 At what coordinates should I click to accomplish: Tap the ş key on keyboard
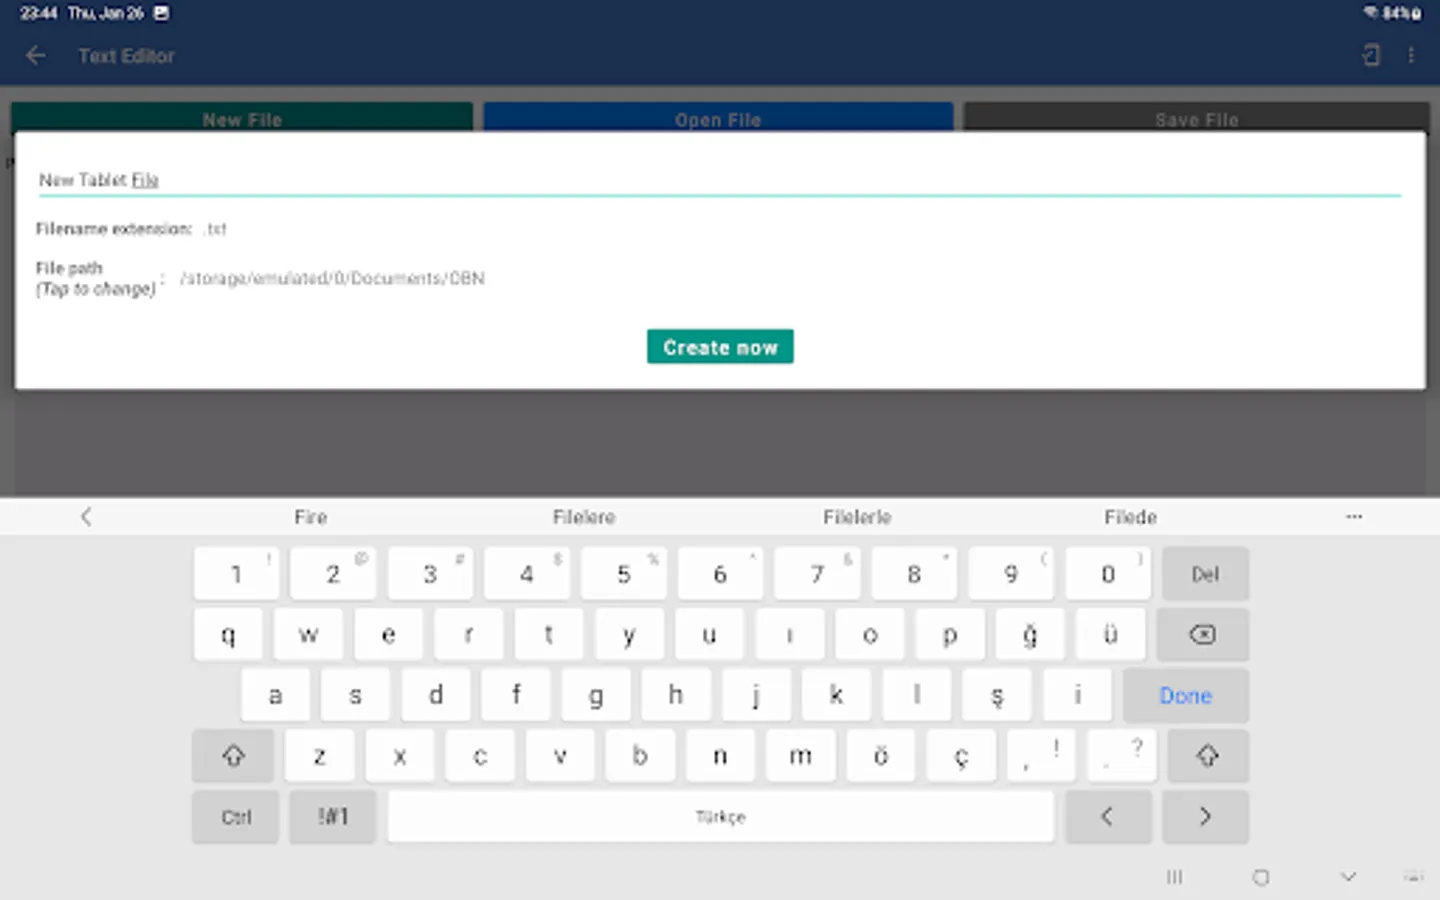click(997, 696)
